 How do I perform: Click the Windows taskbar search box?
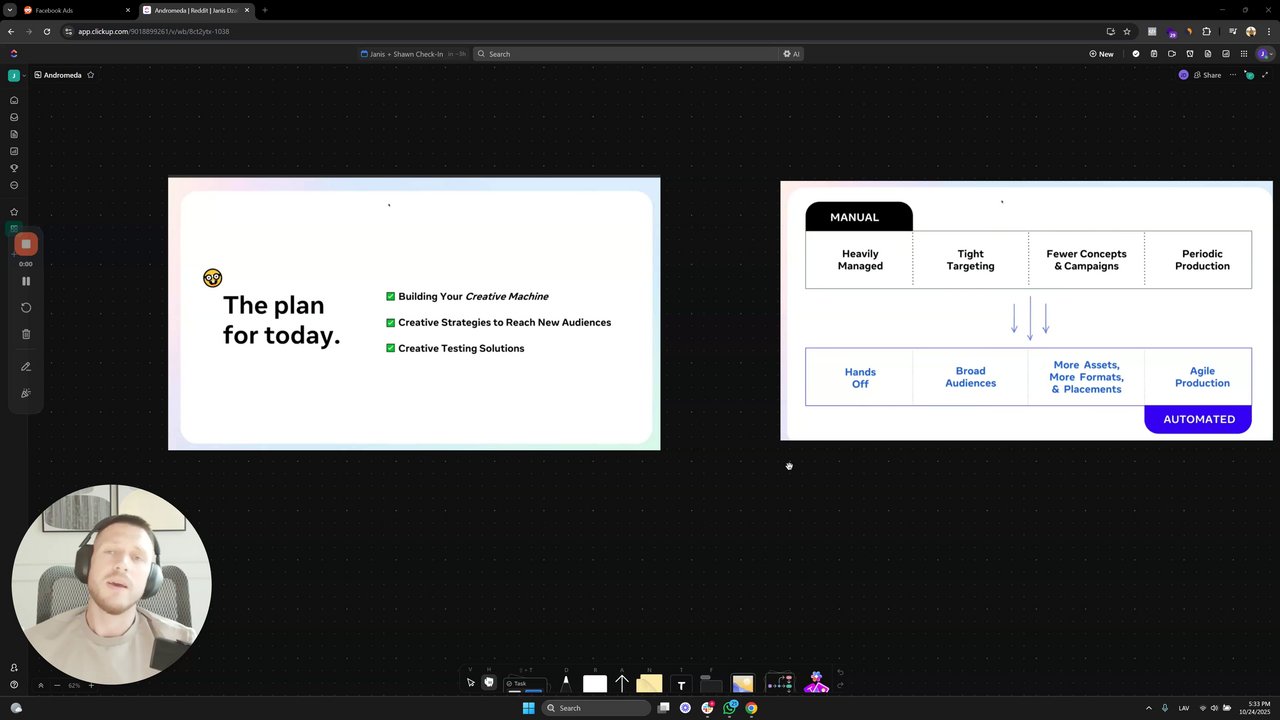pos(596,708)
